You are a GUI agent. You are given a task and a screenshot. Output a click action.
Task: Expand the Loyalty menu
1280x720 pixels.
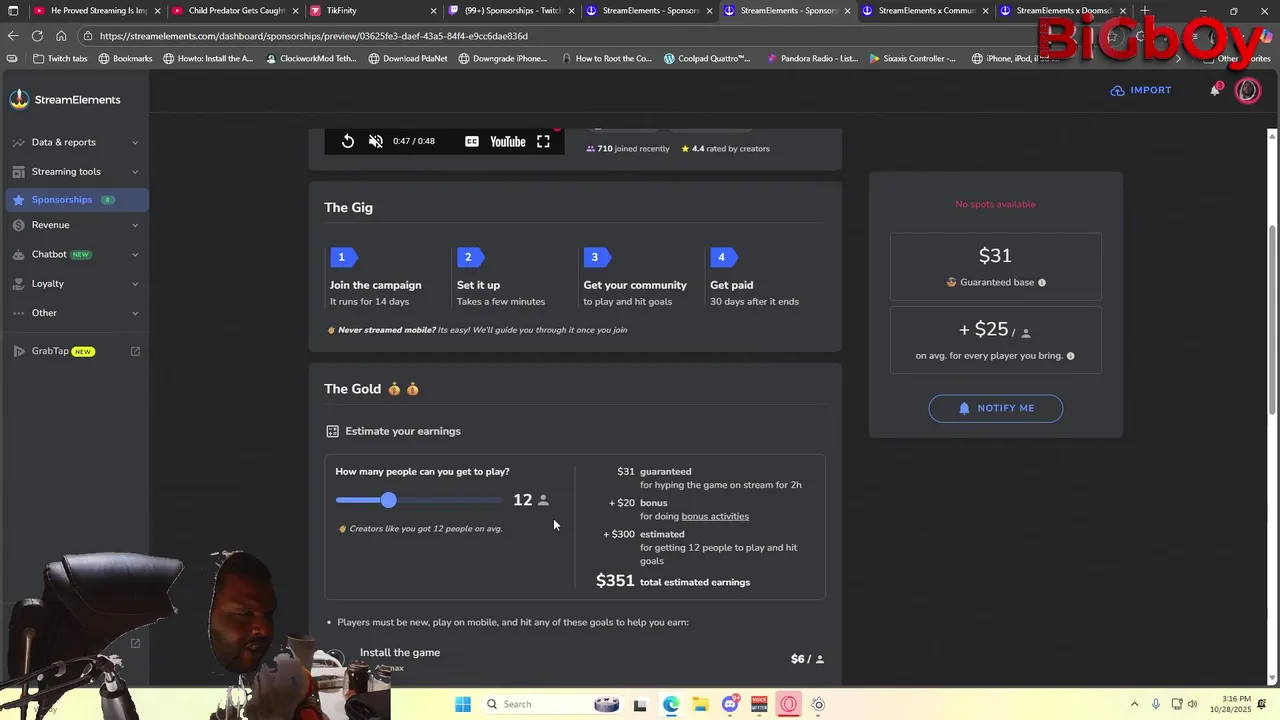(75, 283)
